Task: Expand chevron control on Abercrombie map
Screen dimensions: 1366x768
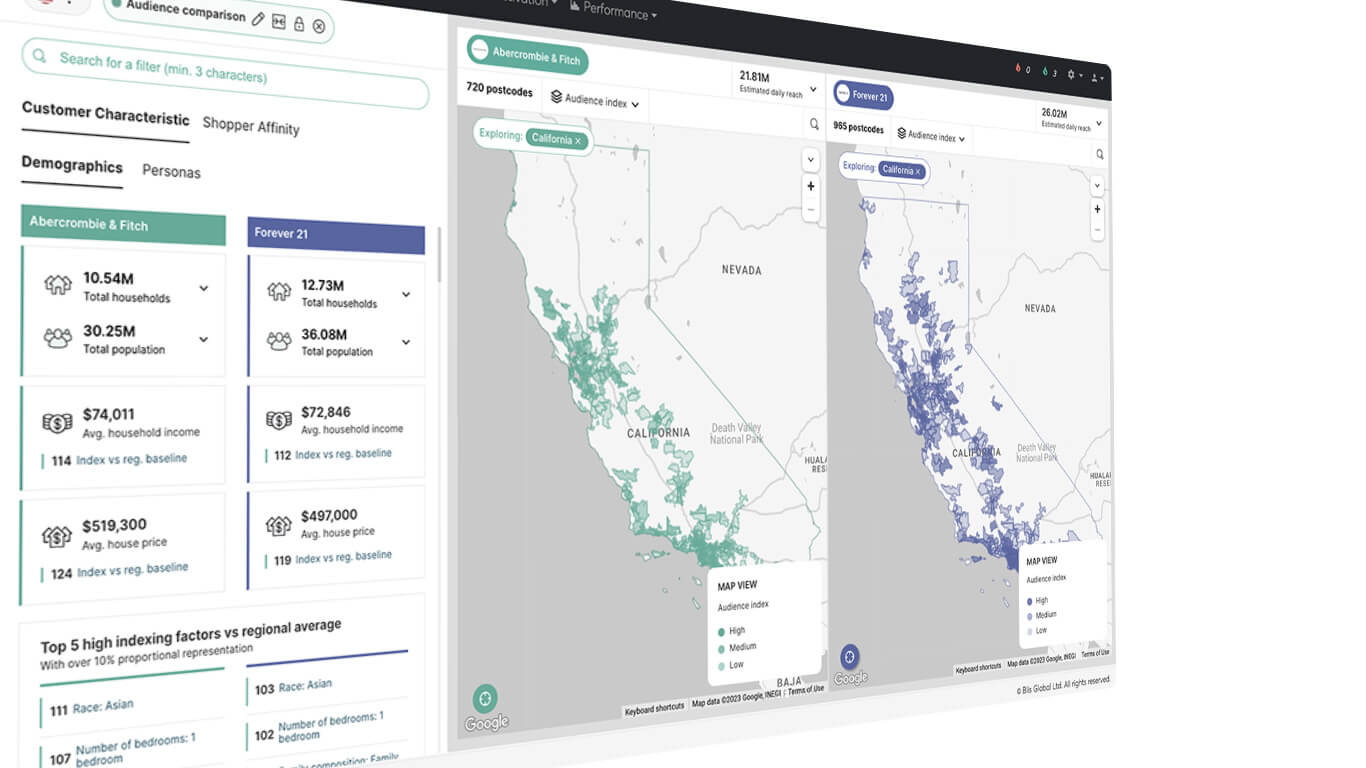Action: pyautogui.click(x=810, y=160)
